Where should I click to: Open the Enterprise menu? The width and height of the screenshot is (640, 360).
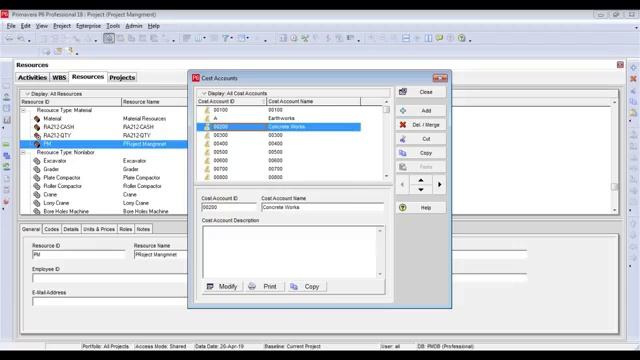tap(88, 26)
